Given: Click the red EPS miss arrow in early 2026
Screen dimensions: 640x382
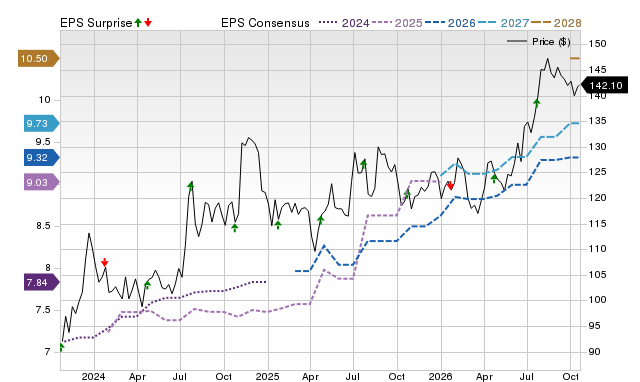Looking at the screenshot, I should (450, 186).
